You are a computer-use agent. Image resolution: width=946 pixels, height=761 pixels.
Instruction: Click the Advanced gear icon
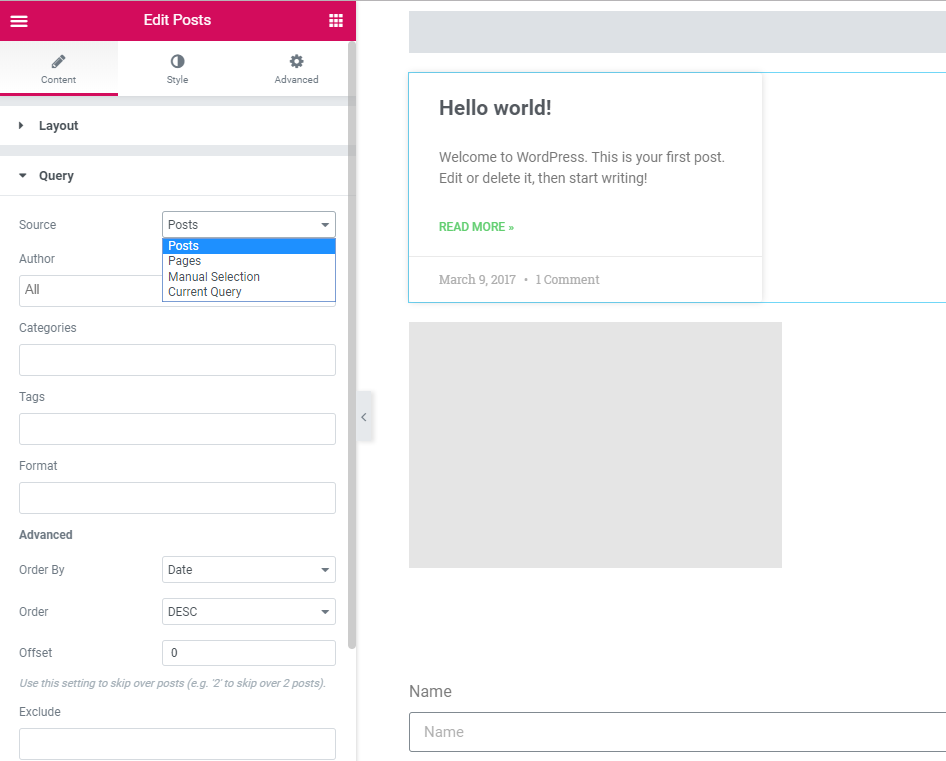coord(296,62)
